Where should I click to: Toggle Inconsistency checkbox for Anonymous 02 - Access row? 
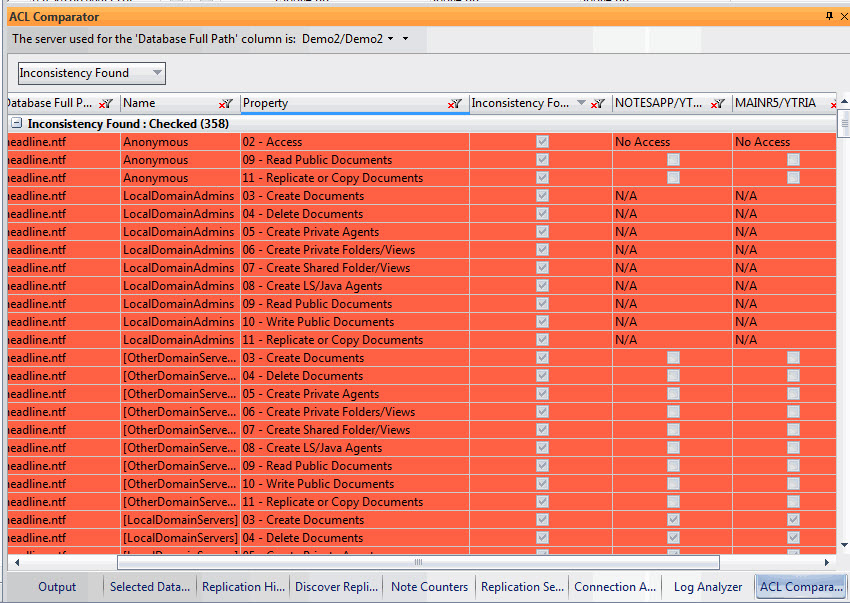tap(542, 142)
